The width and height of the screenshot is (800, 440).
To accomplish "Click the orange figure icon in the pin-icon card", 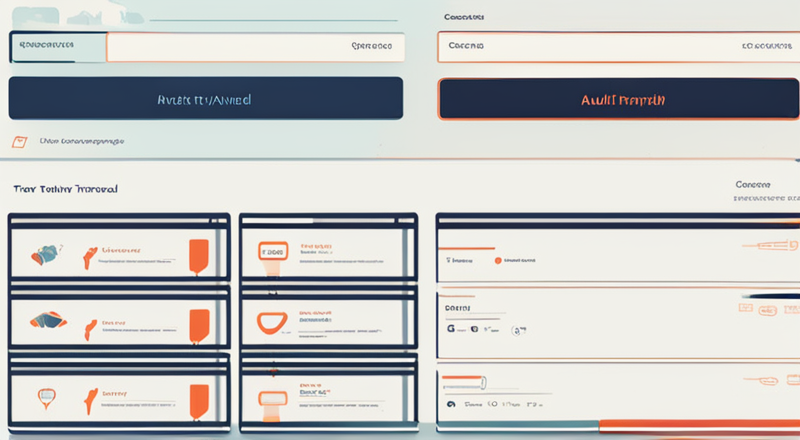I will coord(91,401).
